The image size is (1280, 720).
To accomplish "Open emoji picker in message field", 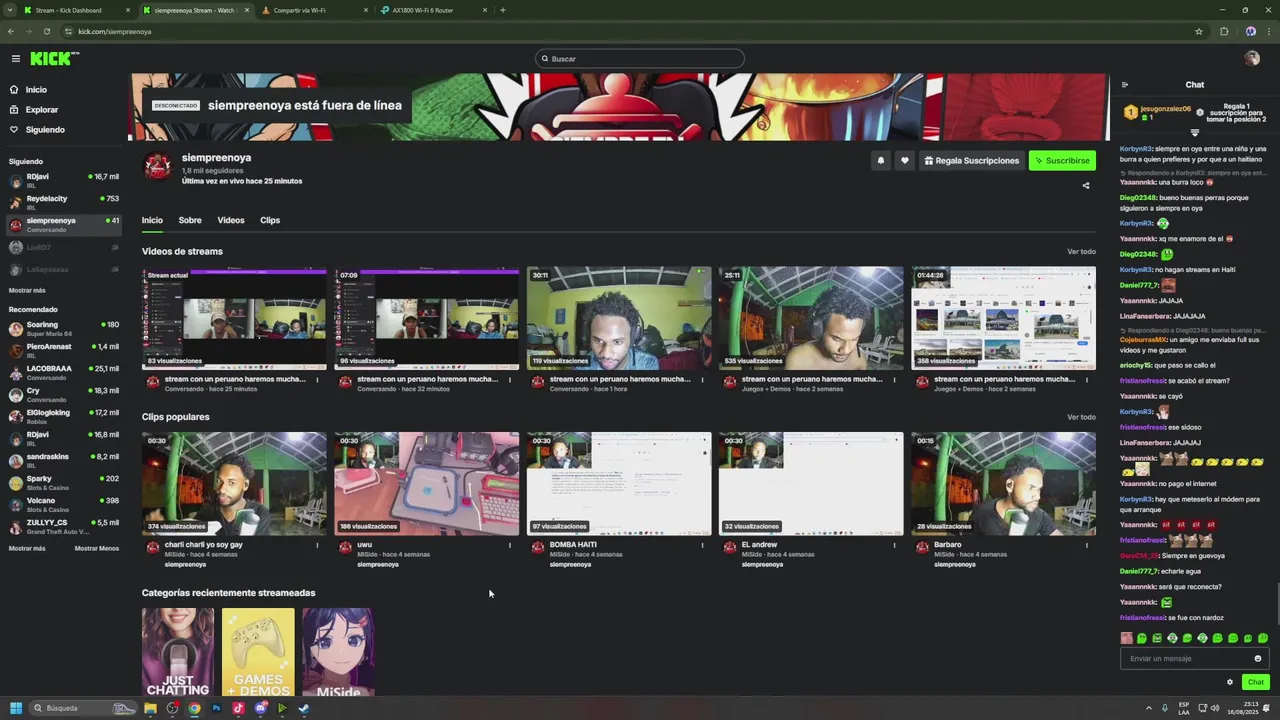I will click(1258, 658).
